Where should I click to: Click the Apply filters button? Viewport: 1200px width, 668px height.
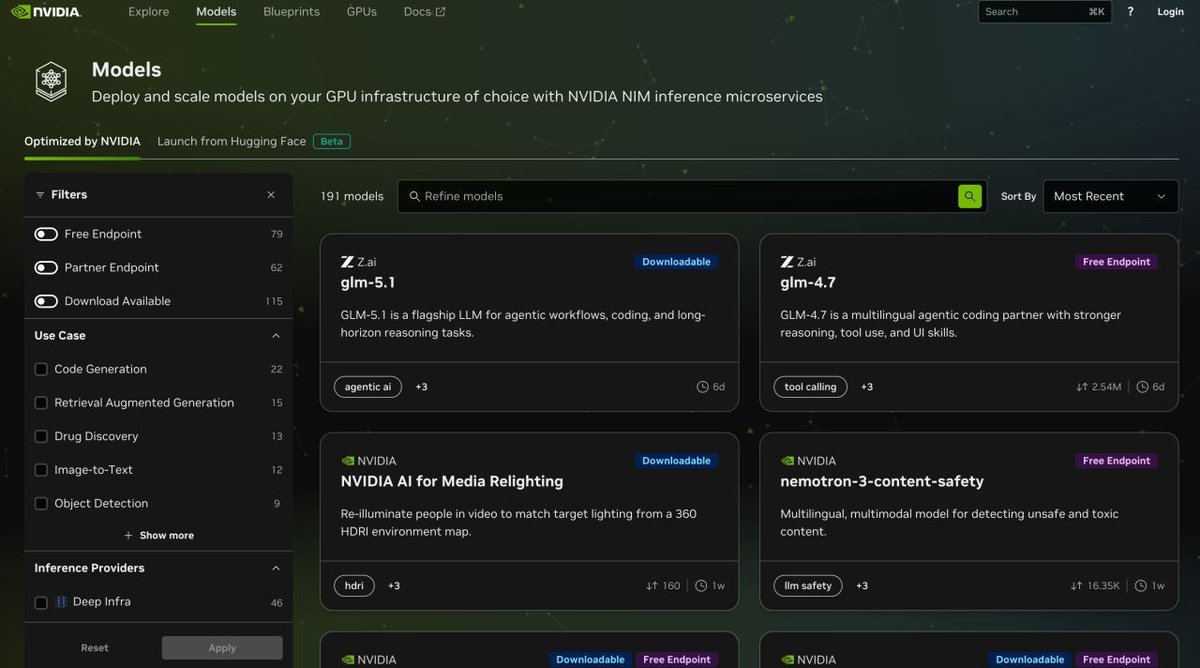click(x=222, y=648)
